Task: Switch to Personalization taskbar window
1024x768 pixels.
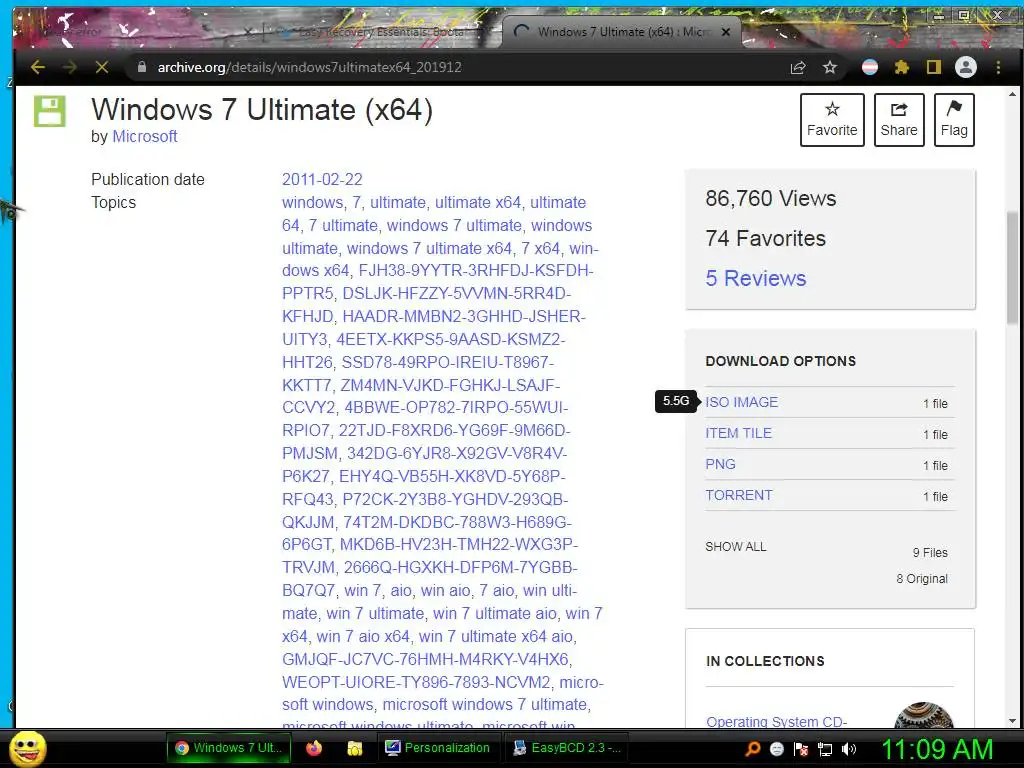Action: (438, 748)
